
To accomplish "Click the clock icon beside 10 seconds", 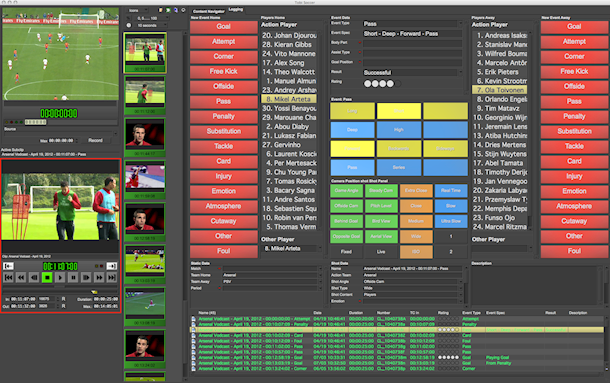I will (129, 25).
